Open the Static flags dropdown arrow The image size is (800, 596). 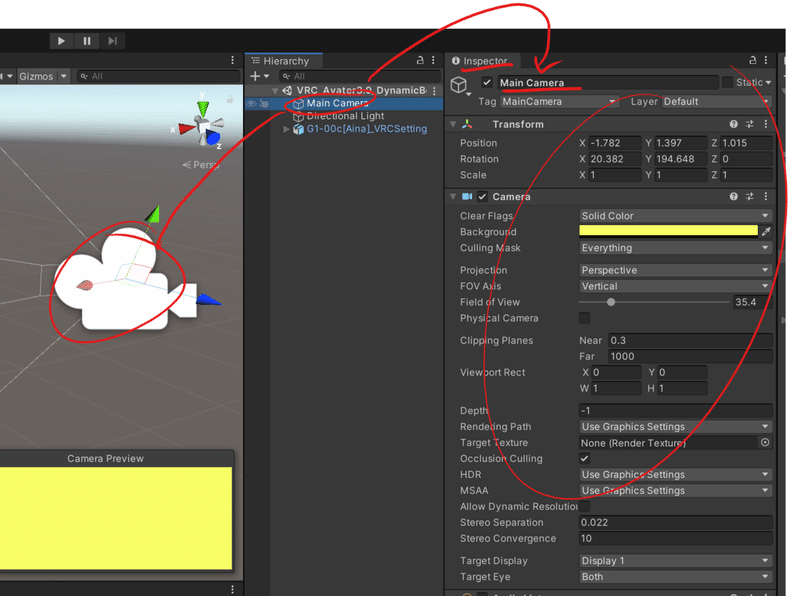tap(768, 82)
